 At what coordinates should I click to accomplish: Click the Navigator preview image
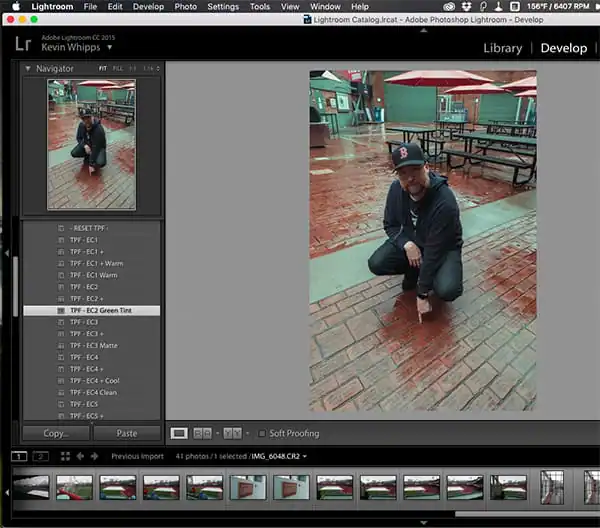[x=91, y=145]
